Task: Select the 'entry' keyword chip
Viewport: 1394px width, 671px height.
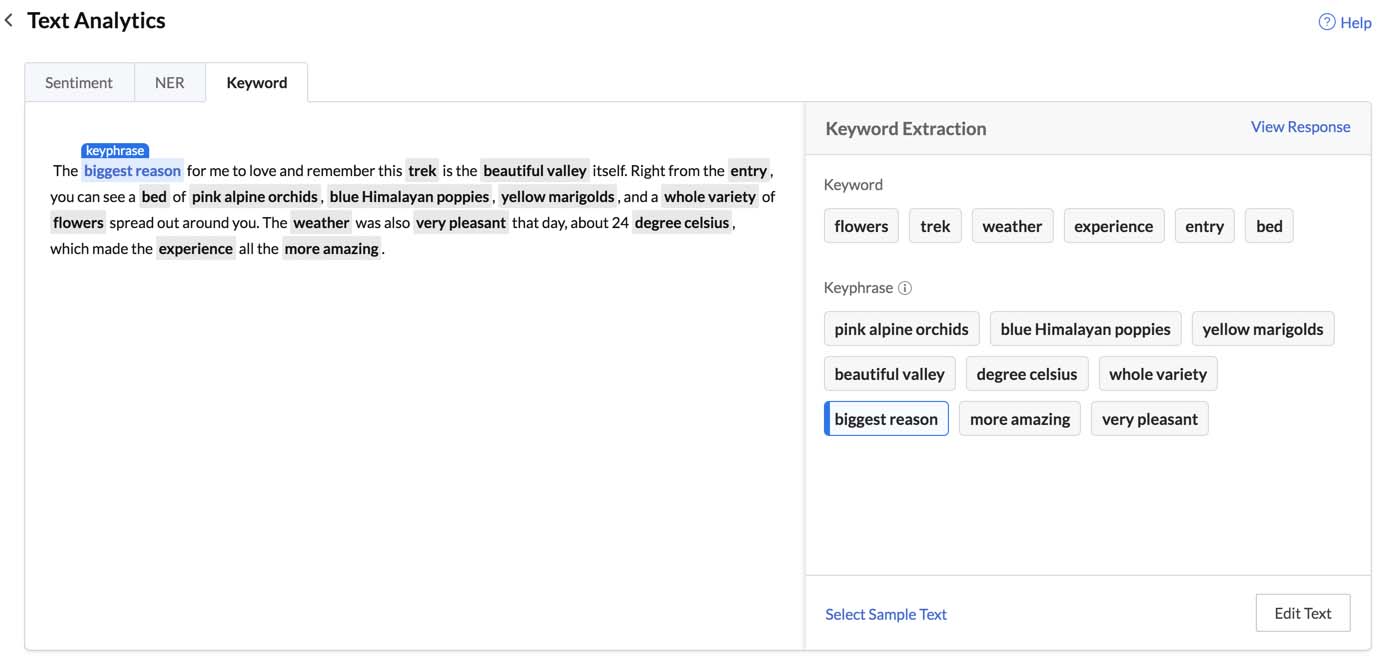Action: click(1204, 226)
